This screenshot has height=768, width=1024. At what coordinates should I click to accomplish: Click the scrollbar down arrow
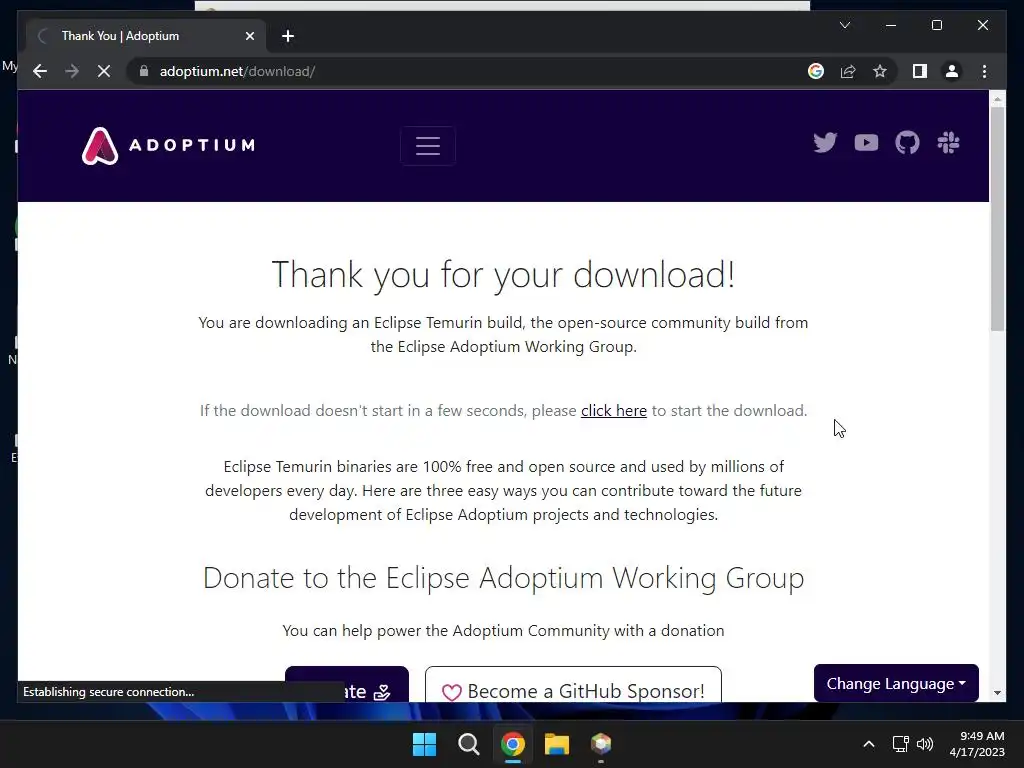point(997,693)
